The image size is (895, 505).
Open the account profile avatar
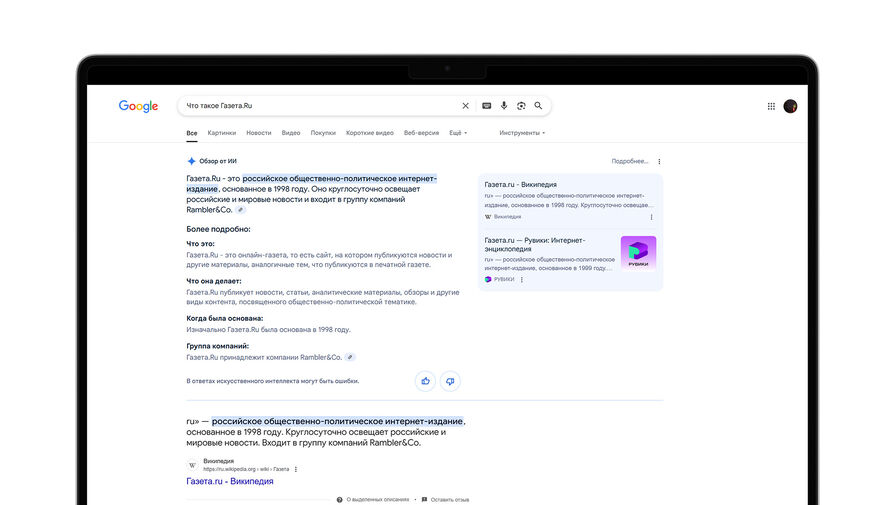tap(790, 106)
